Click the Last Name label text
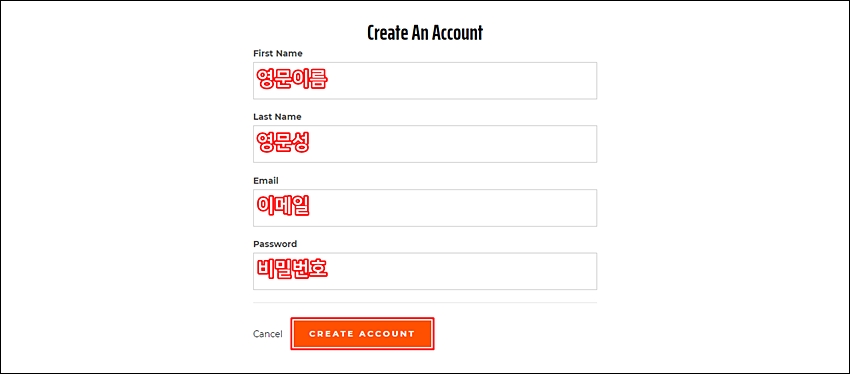Viewport: 850px width, 374px height. click(277, 117)
